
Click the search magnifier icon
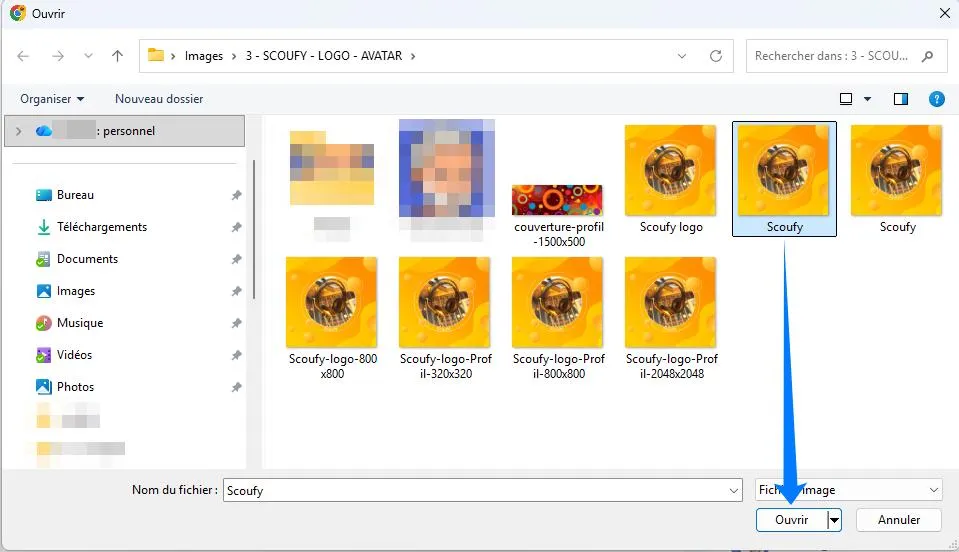(928, 56)
